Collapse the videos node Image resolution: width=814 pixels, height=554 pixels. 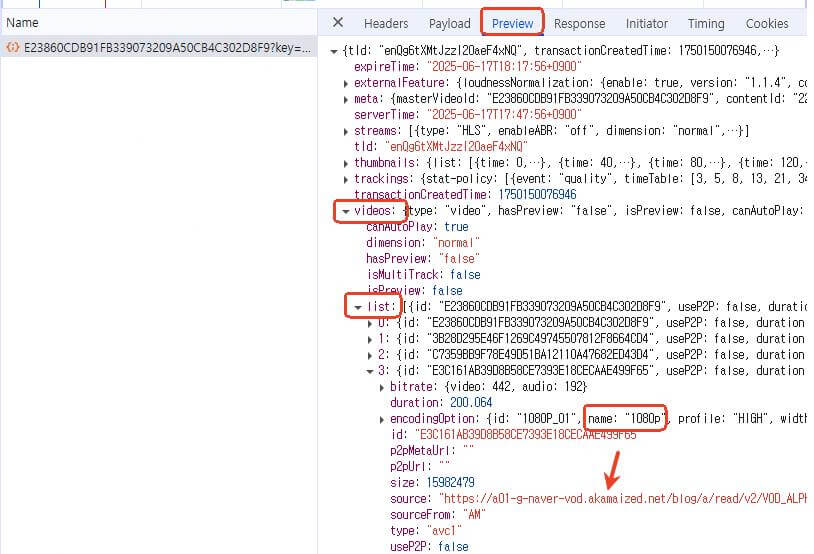[x=347, y=211]
